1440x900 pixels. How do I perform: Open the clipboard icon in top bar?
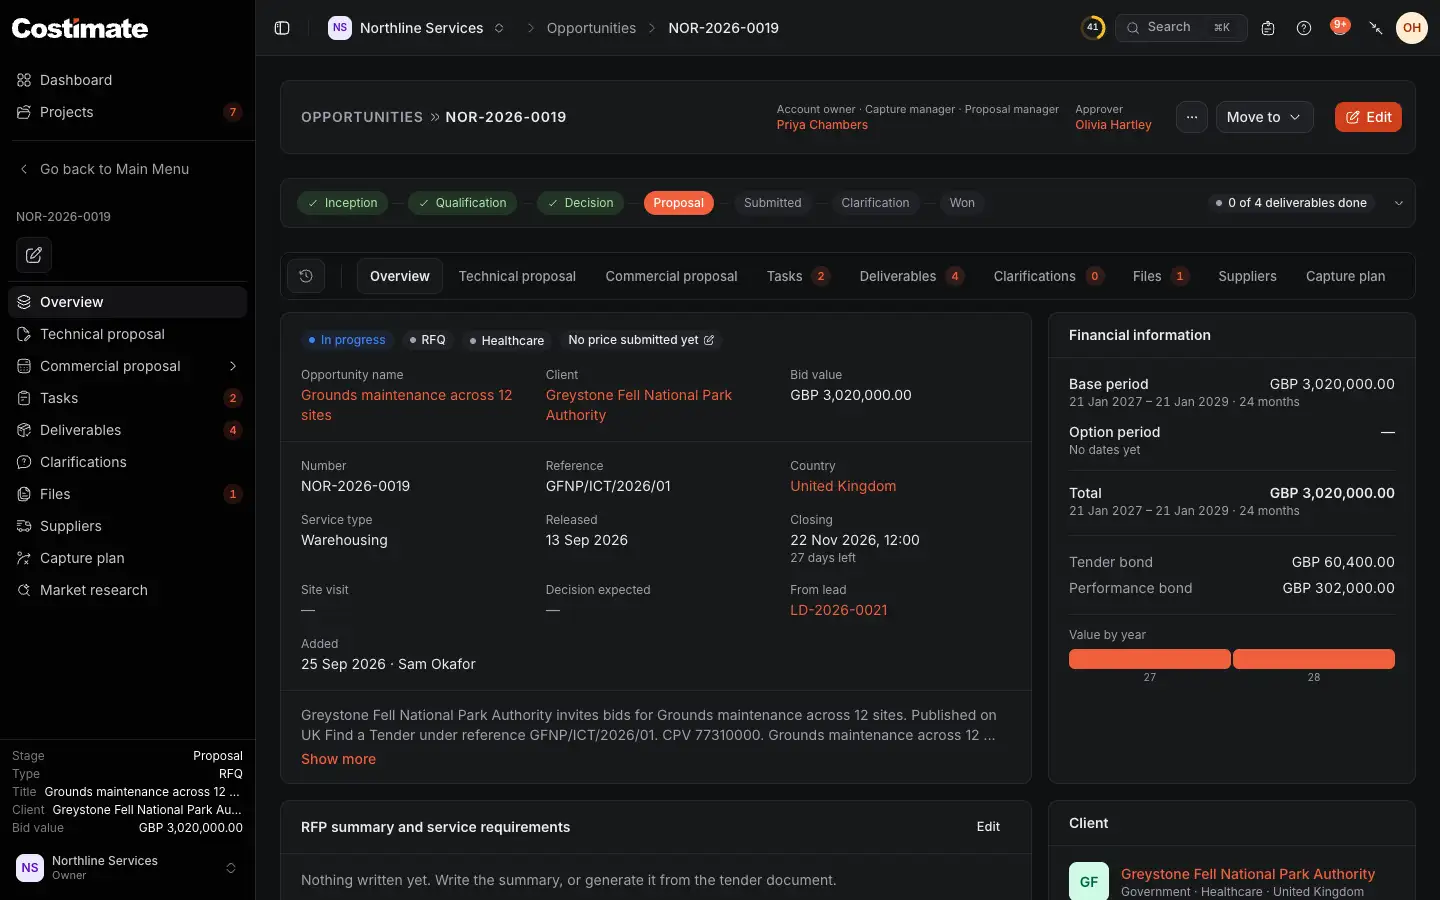tap(1268, 28)
